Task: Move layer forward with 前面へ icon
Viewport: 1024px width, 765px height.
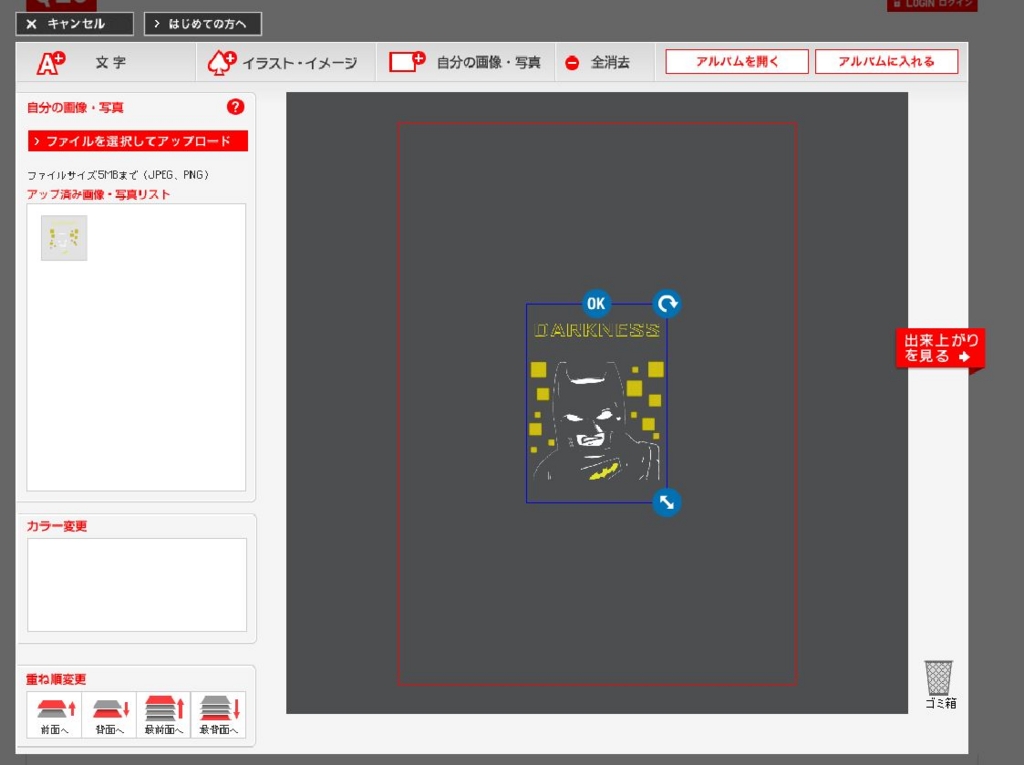Action: tap(55, 715)
